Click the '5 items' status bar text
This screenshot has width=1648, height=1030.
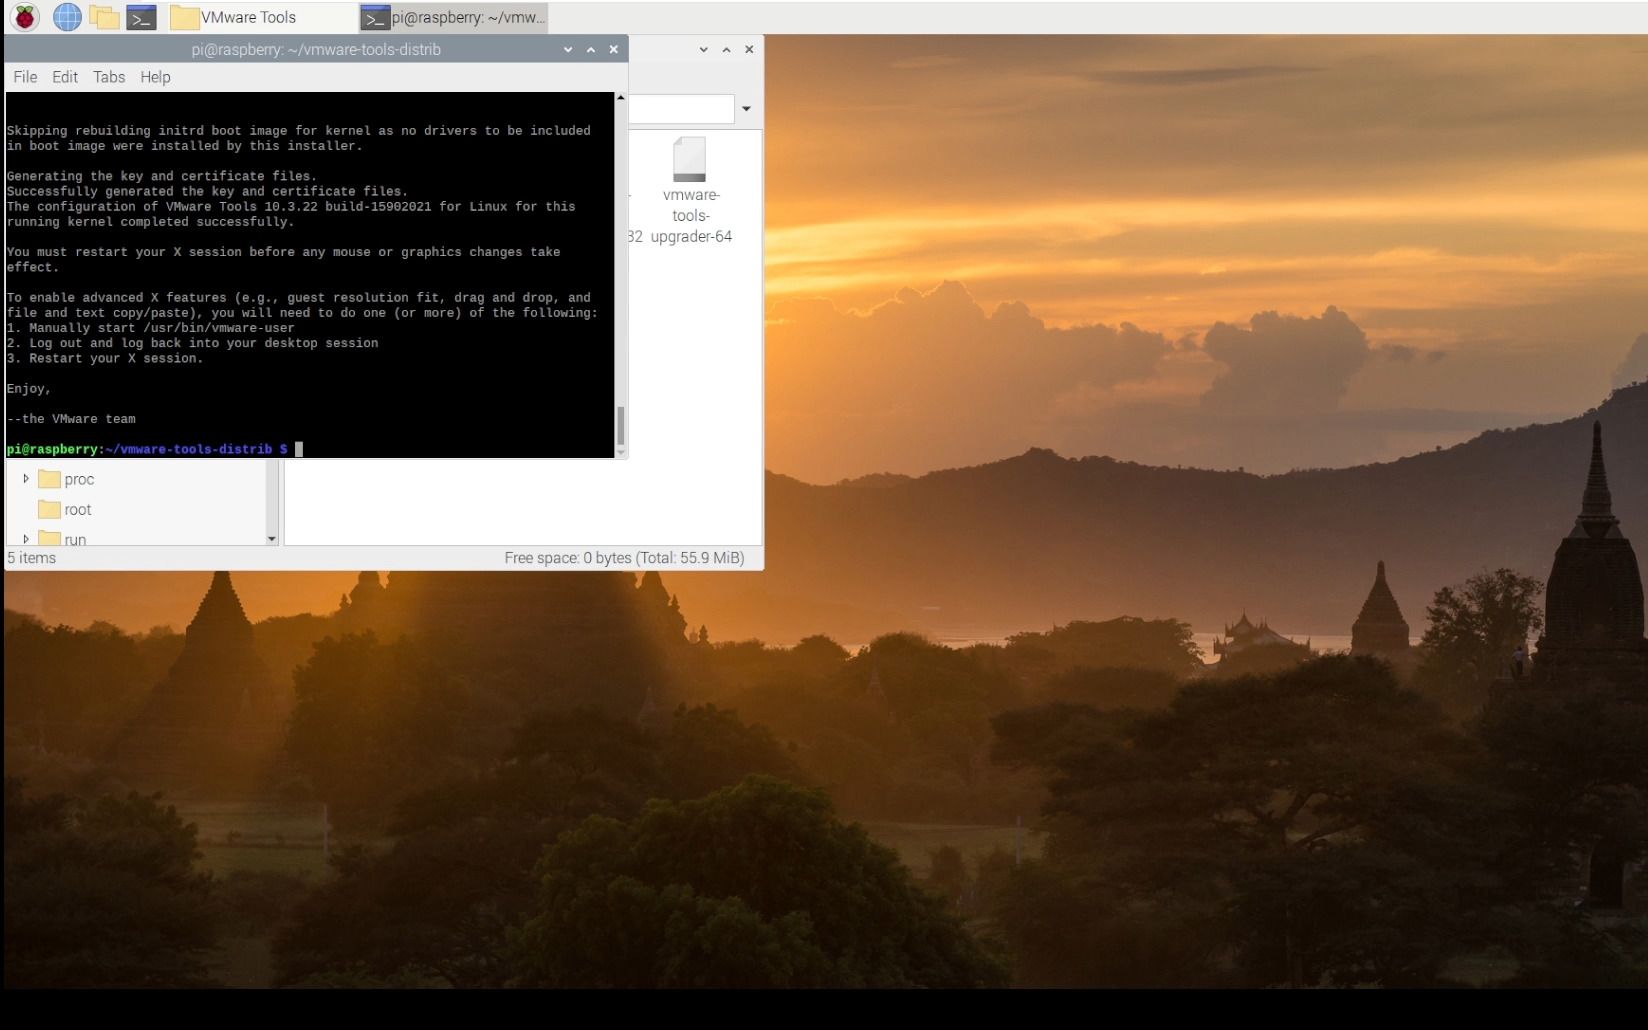32,558
